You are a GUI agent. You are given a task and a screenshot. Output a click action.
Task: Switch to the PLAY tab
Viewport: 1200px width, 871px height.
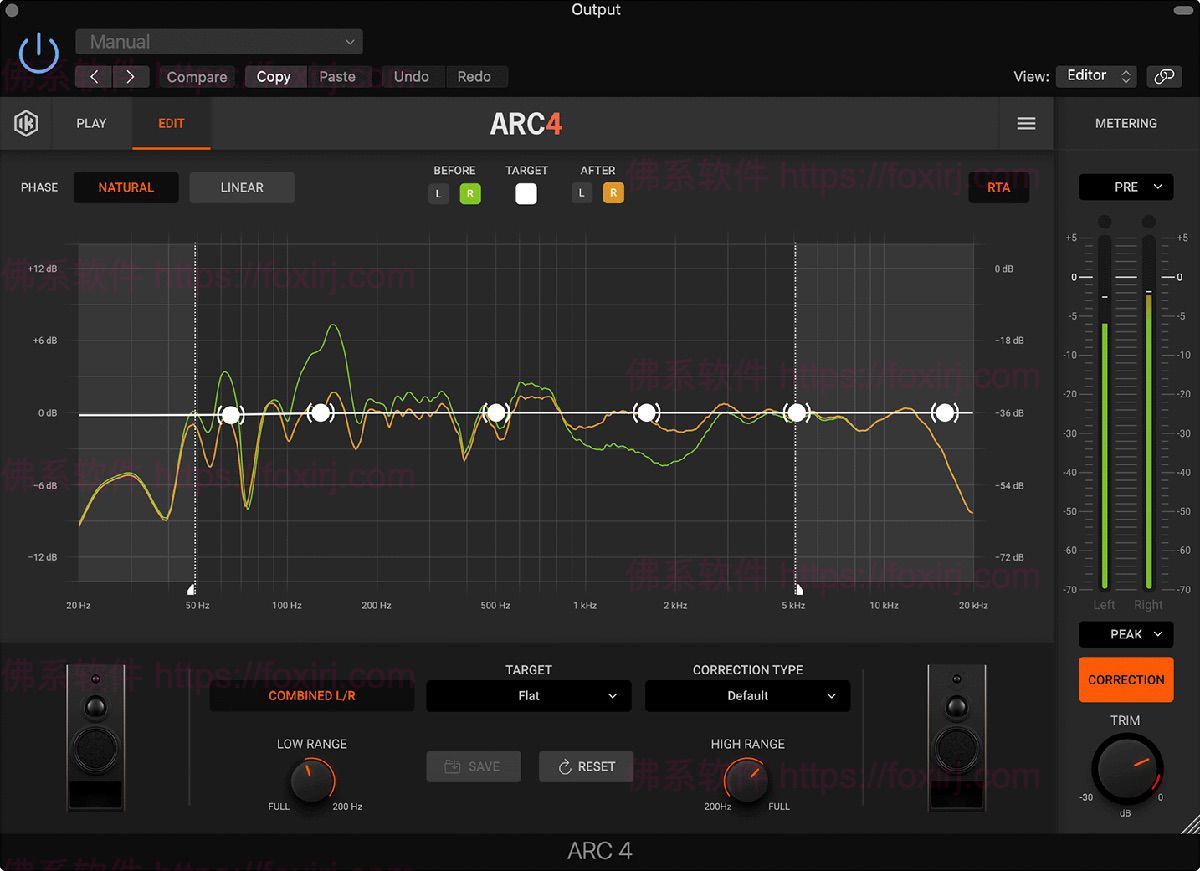click(x=91, y=123)
